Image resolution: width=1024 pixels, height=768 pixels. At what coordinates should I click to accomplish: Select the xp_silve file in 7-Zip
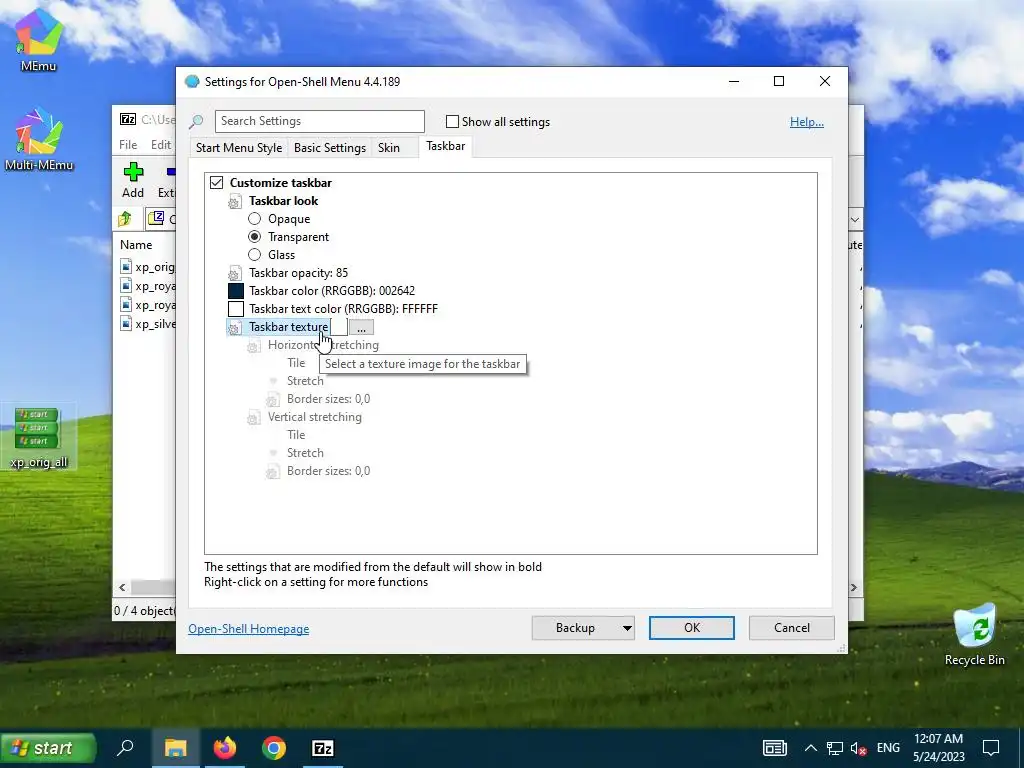[x=148, y=324]
